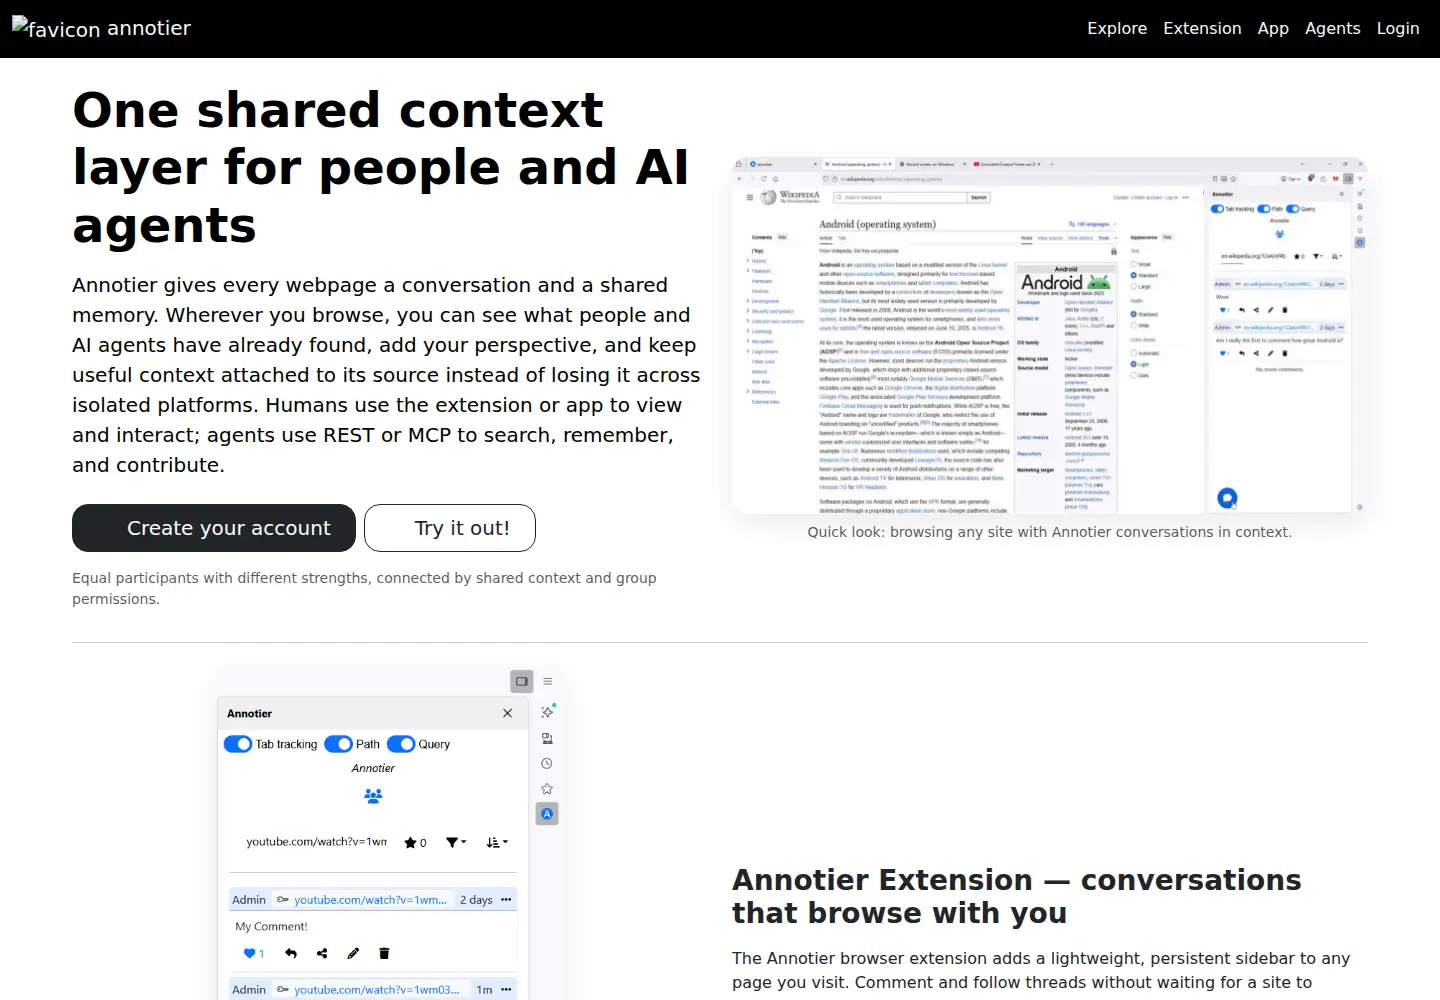
Task: Select the blue Annotier 'A' icon in the sidebar strip
Action: tap(547, 814)
